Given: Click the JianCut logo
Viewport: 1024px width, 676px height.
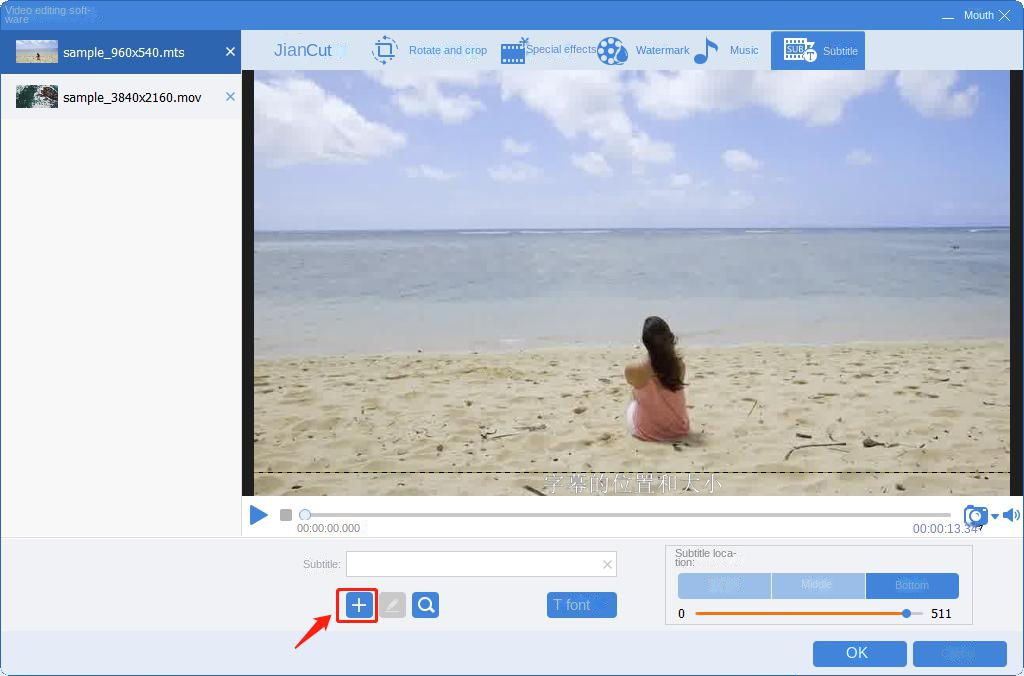Looking at the screenshot, I should [x=305, y=50].
